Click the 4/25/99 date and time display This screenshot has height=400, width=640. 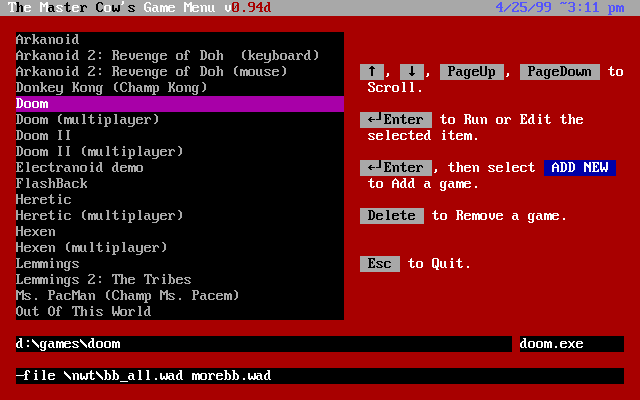(x=560, y=7)
